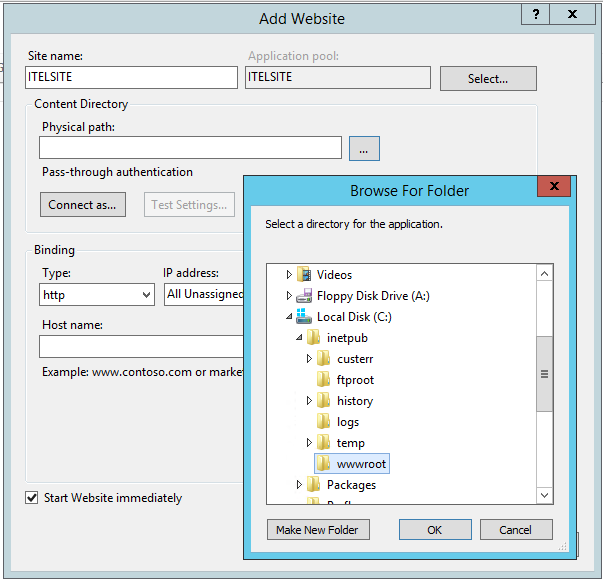Cancel the Browse For Folder dialog
603x581 pixels.
(x=516, y=530)
